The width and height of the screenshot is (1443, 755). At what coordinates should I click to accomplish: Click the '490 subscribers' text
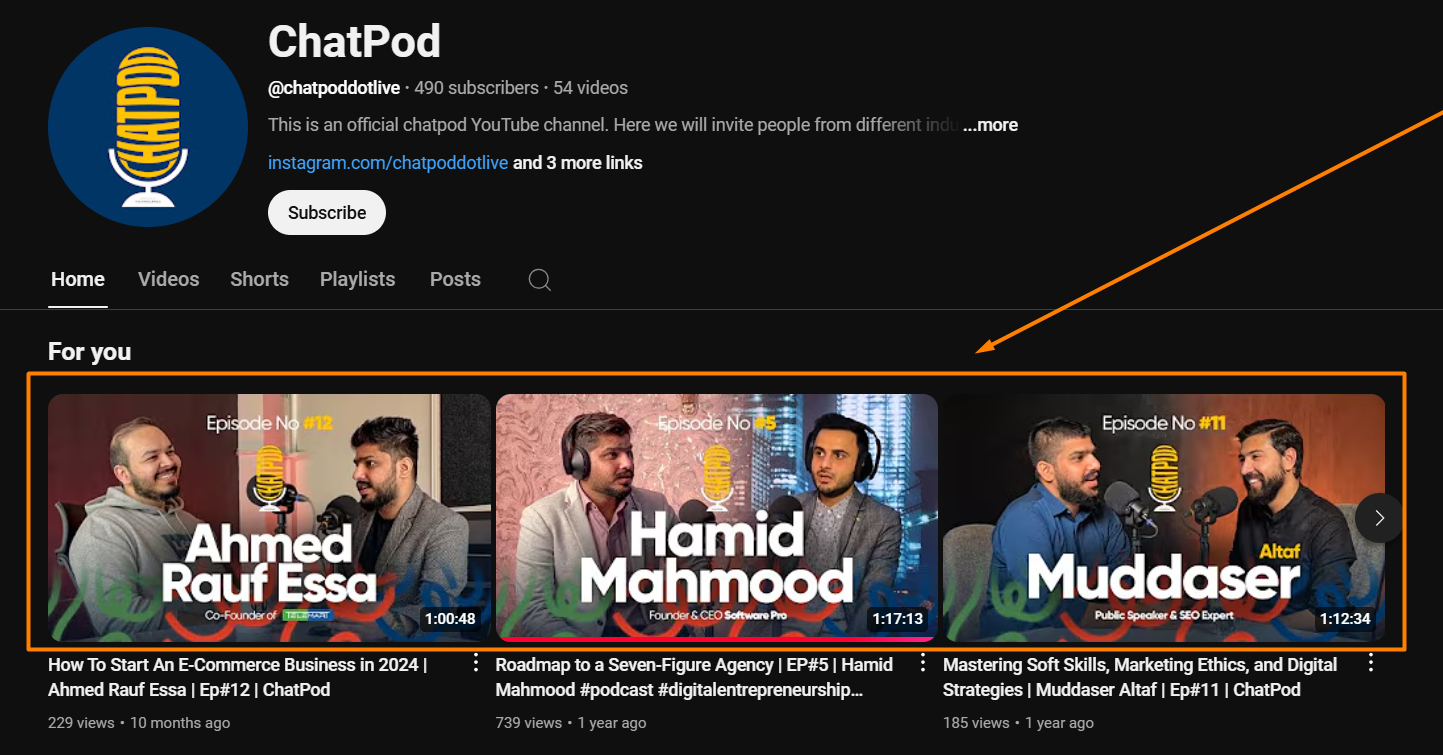[476, 88]
